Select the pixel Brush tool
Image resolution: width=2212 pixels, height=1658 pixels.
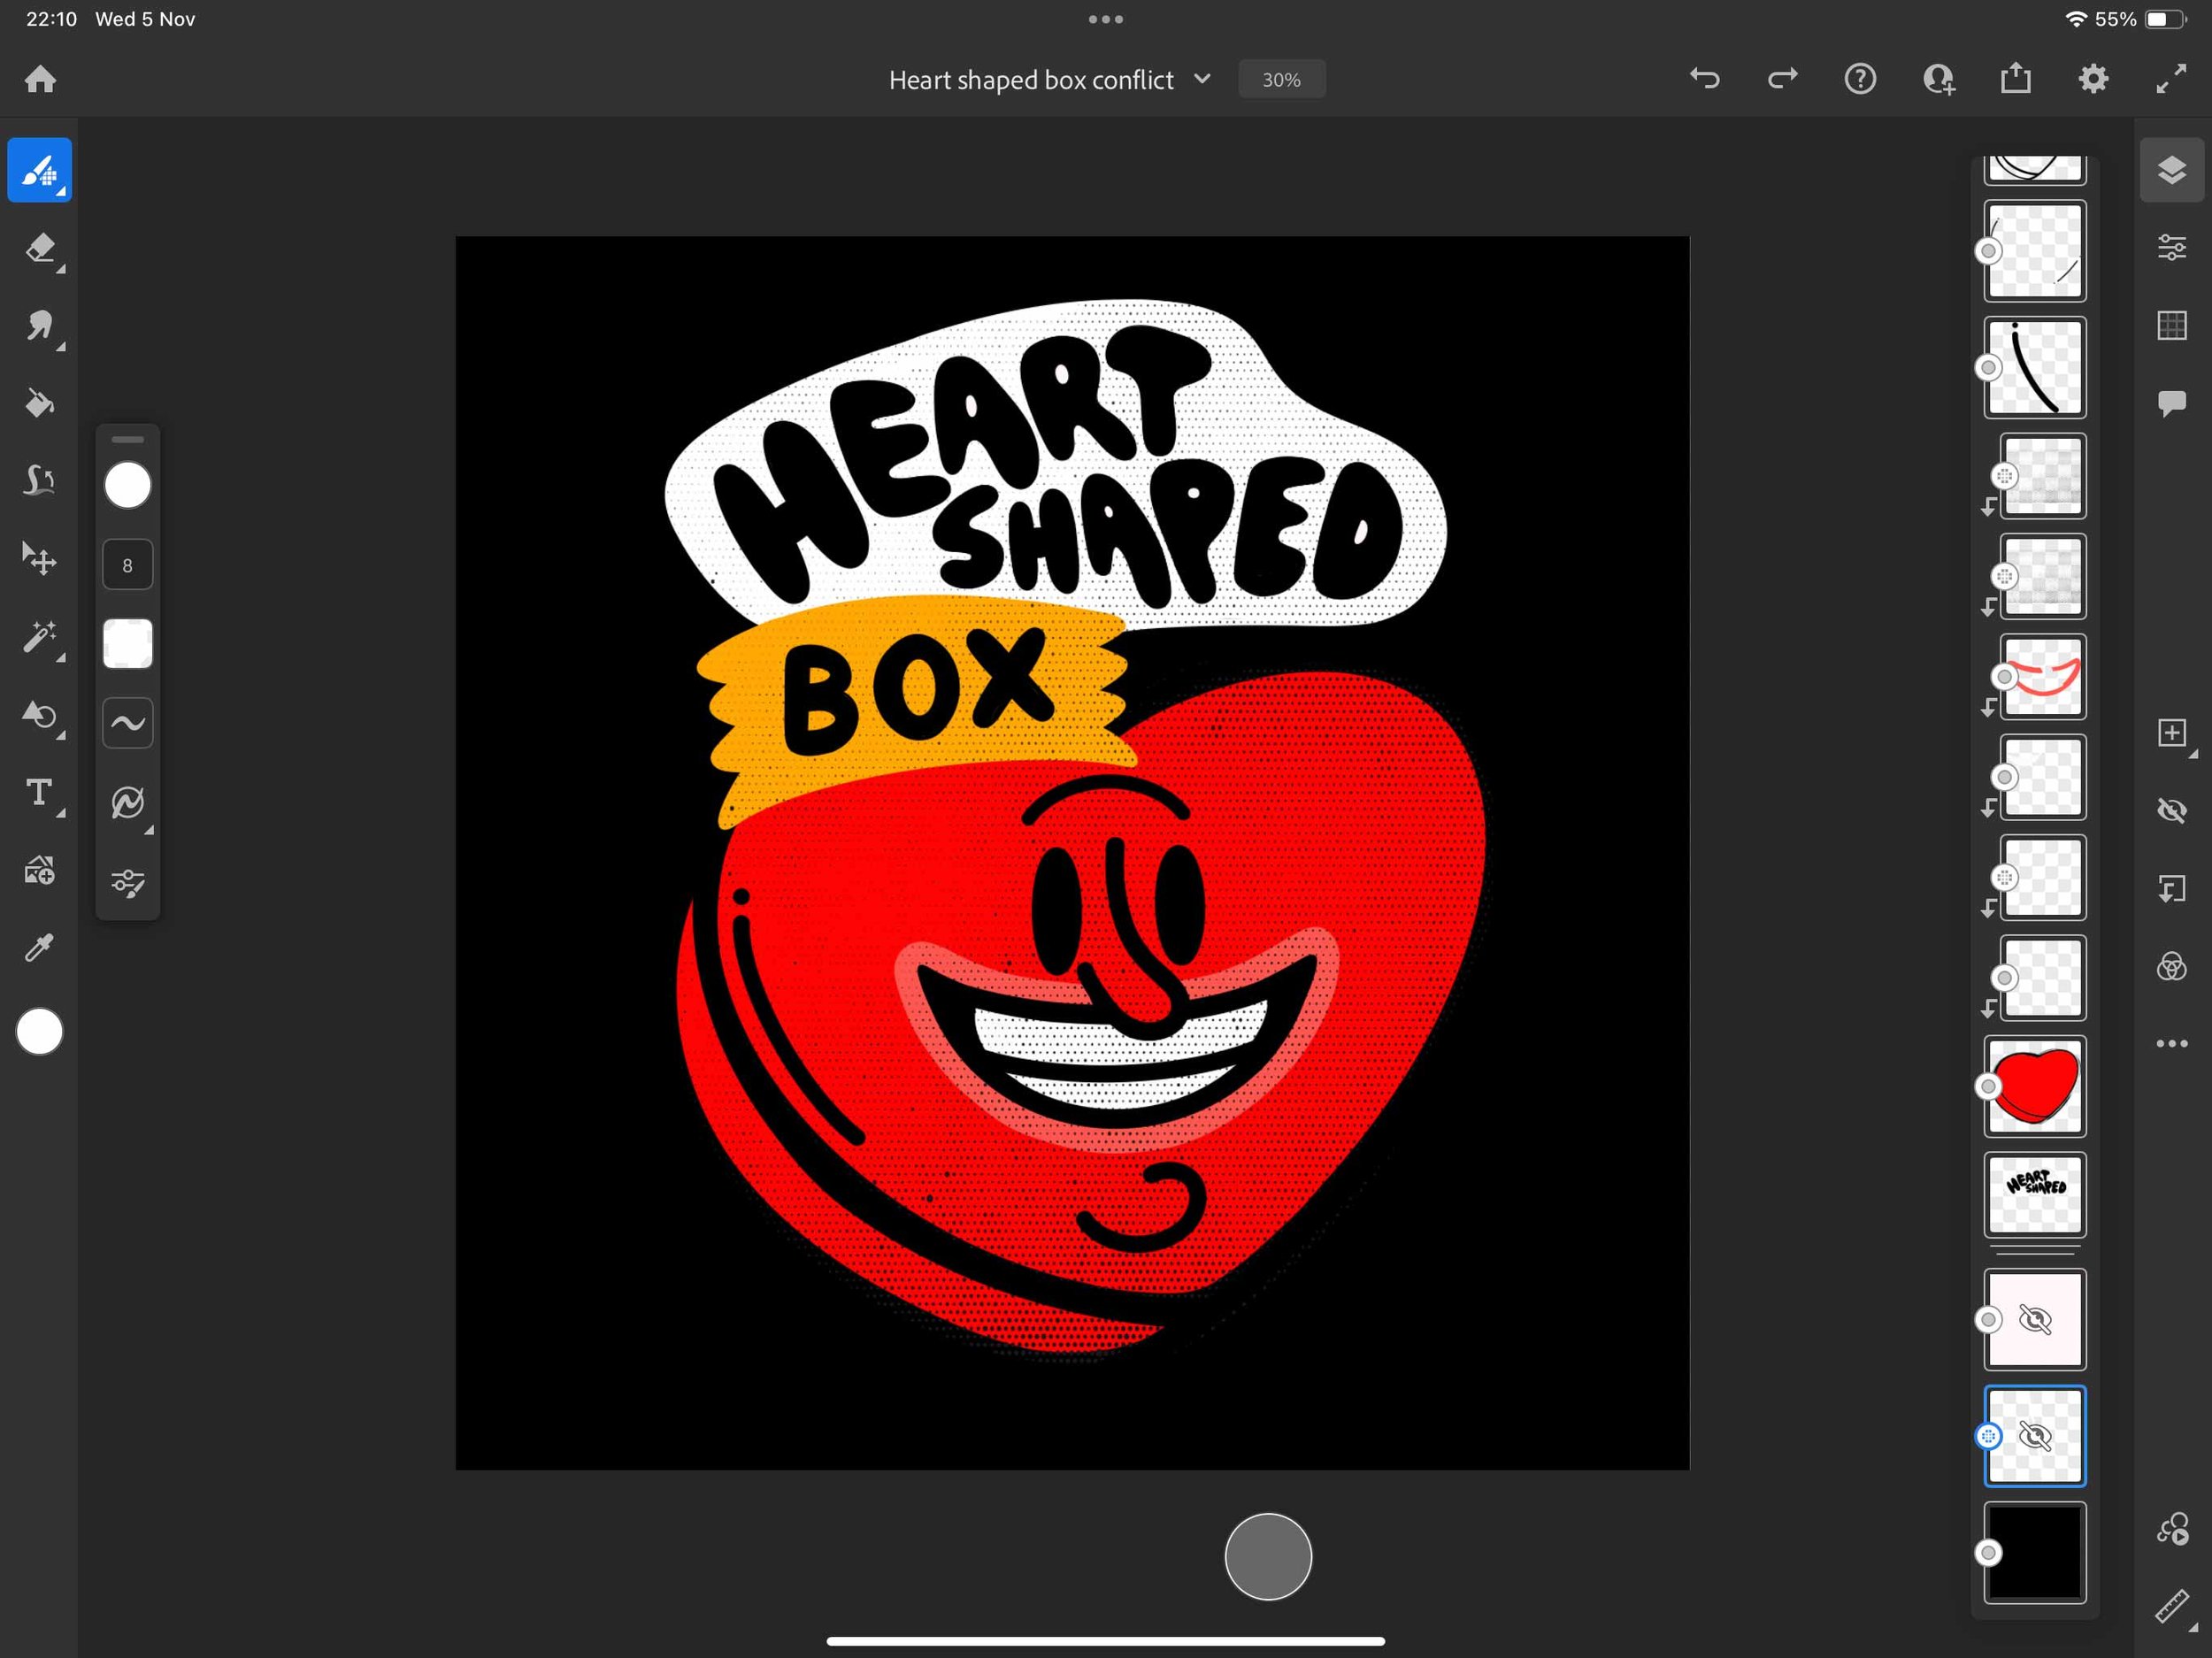40,170
